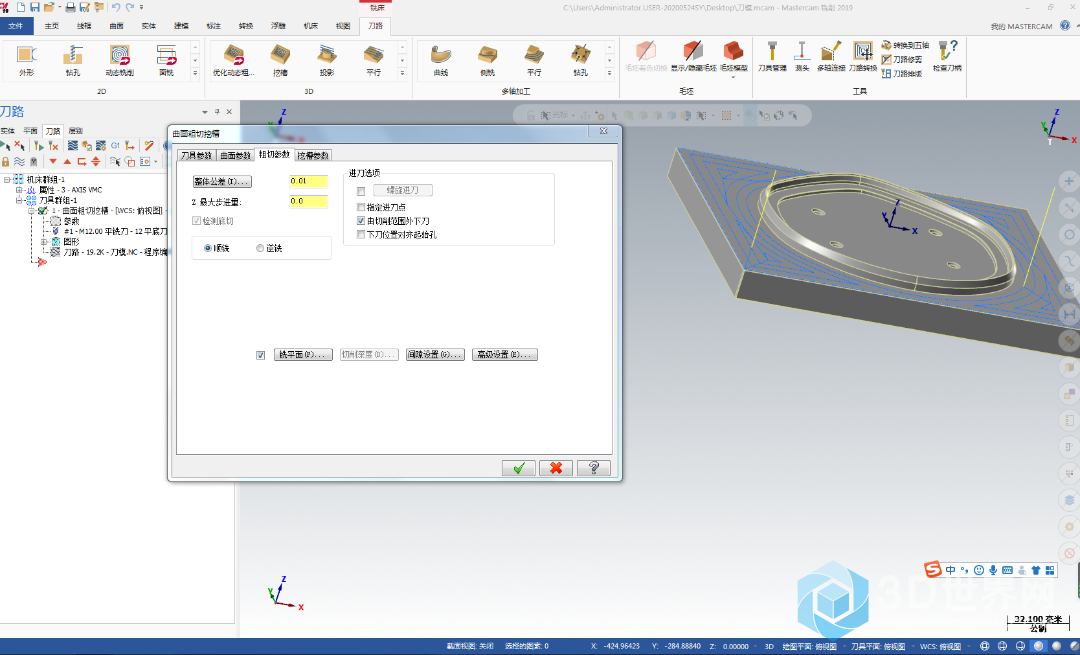Select the 3D 挖槽 pocket icon

point(280,60)
